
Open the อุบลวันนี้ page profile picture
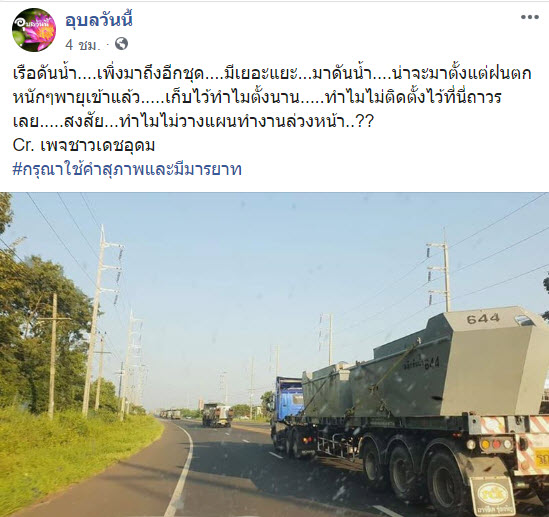34,30
